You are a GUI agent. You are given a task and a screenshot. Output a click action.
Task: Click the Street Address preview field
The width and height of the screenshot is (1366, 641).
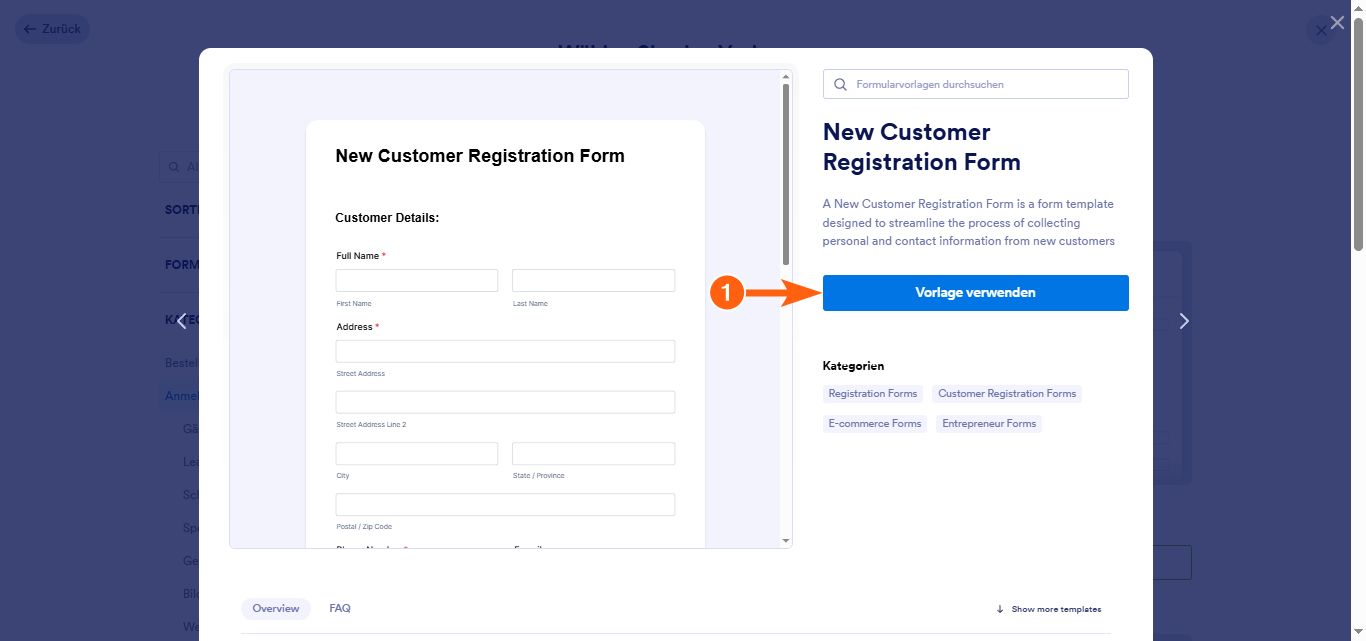pos(505,351)
